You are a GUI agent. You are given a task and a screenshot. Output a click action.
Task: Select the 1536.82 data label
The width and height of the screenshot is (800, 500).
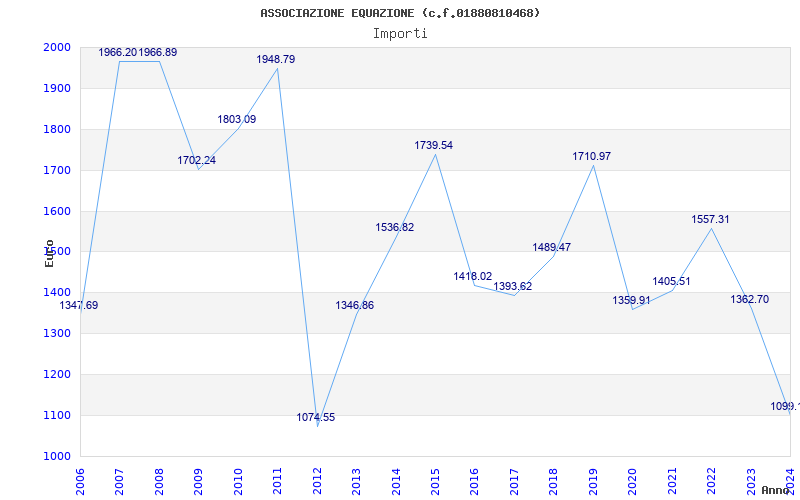[395, 228]
